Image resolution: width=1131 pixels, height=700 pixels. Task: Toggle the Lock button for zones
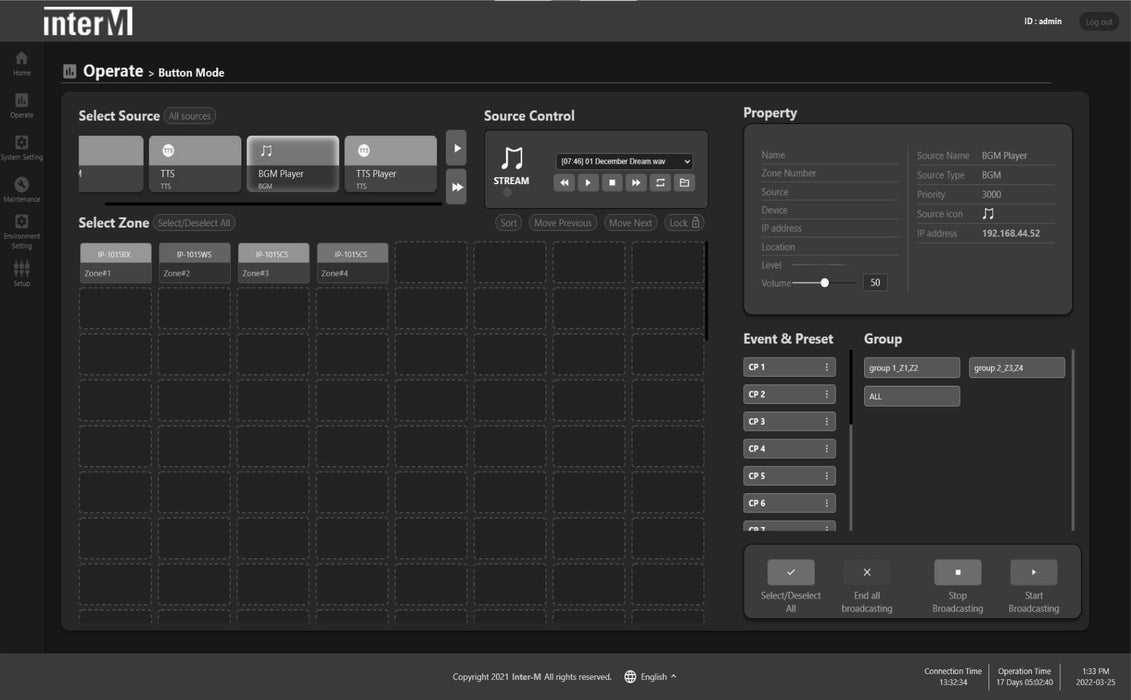coord(685,223)
